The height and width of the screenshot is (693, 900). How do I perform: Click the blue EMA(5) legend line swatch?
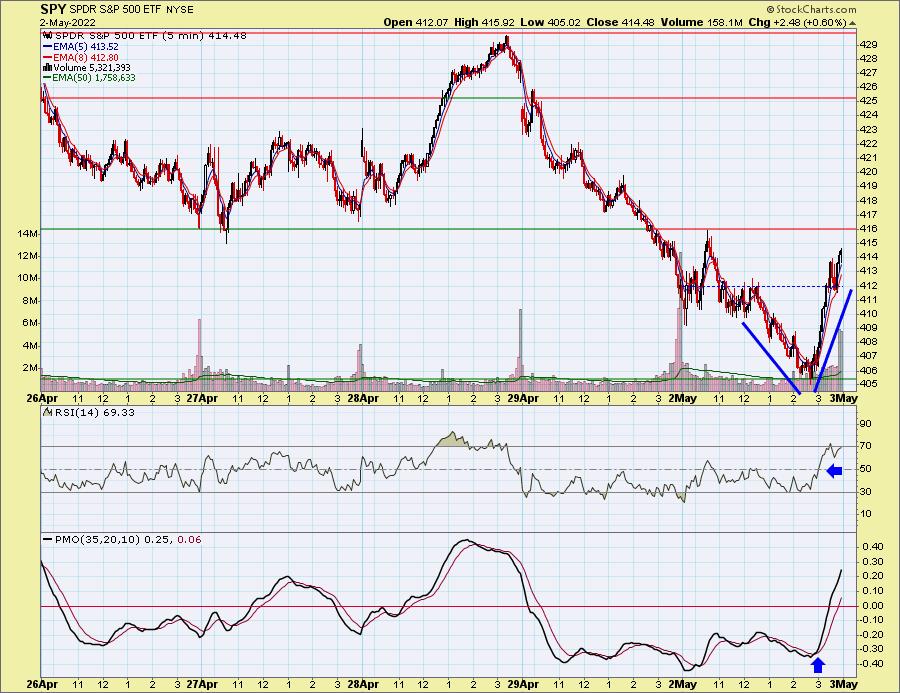click(47, 47)
